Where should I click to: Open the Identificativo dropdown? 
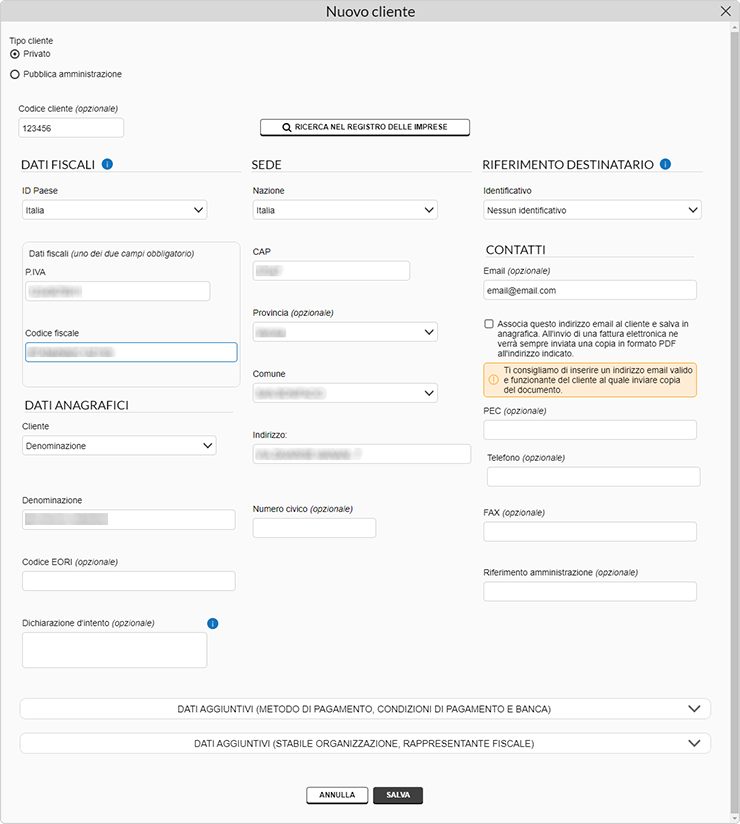tap(592, 210)
